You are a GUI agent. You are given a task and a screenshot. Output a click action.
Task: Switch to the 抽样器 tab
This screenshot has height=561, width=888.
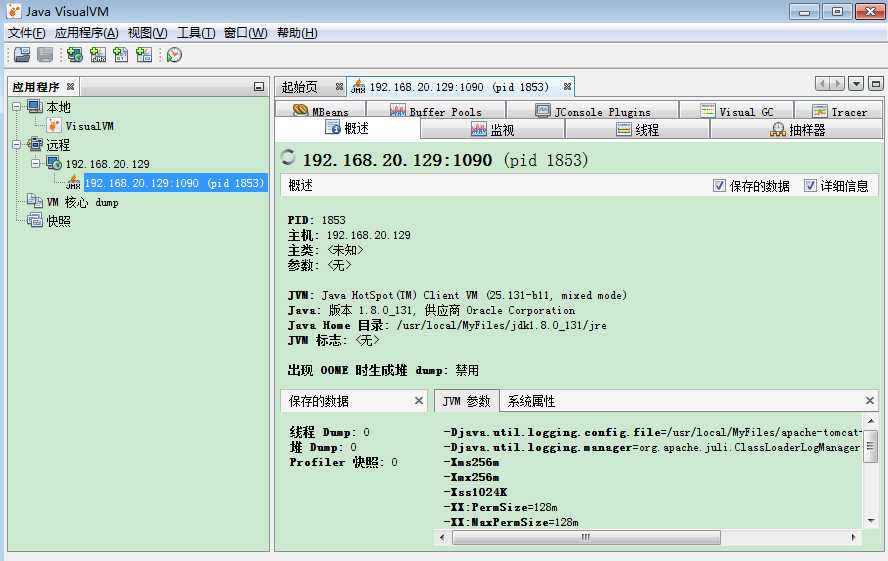[797, 130]
